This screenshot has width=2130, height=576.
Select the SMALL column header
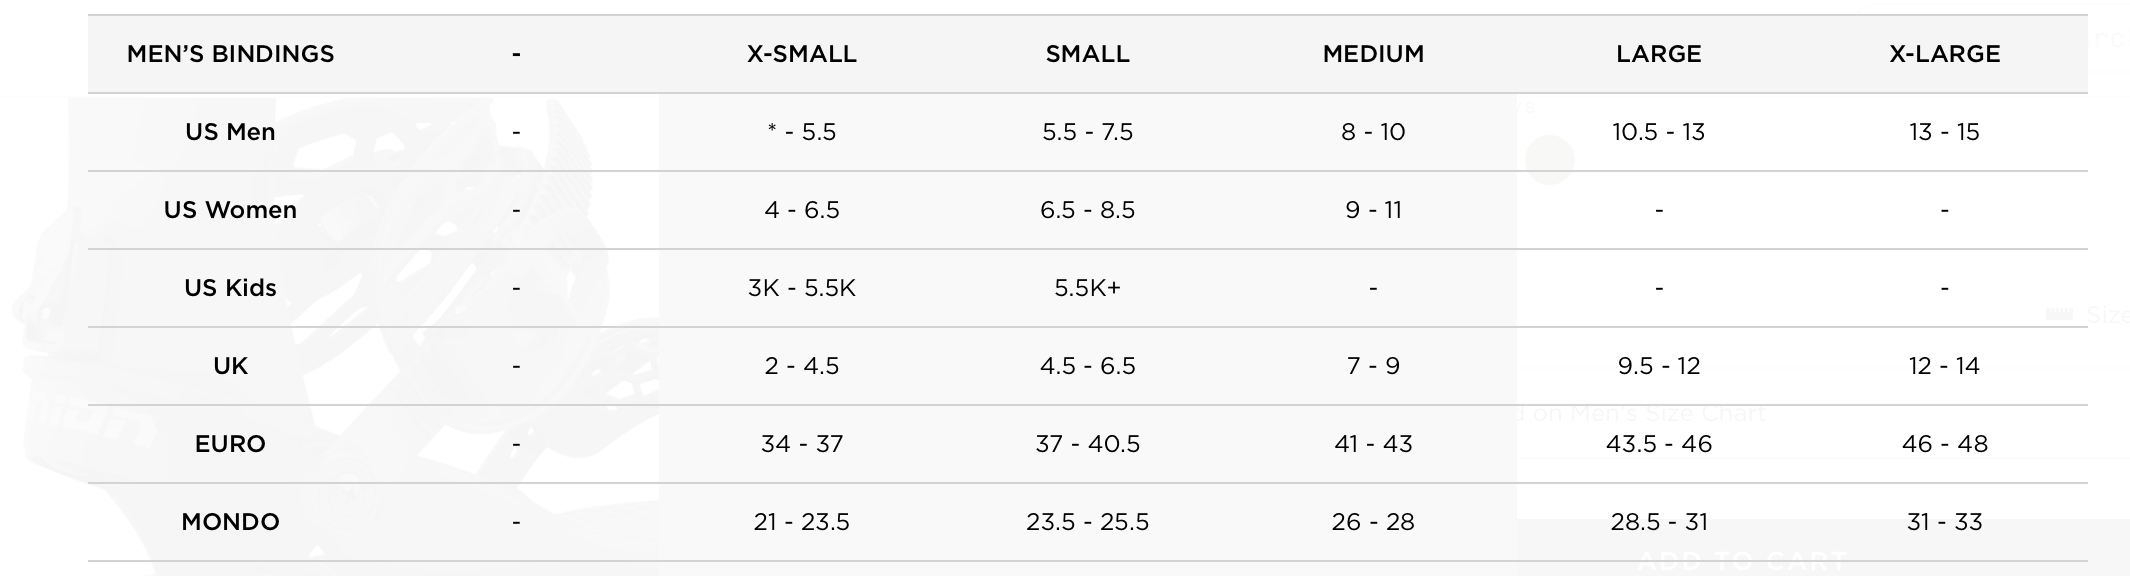point(1088,54)
